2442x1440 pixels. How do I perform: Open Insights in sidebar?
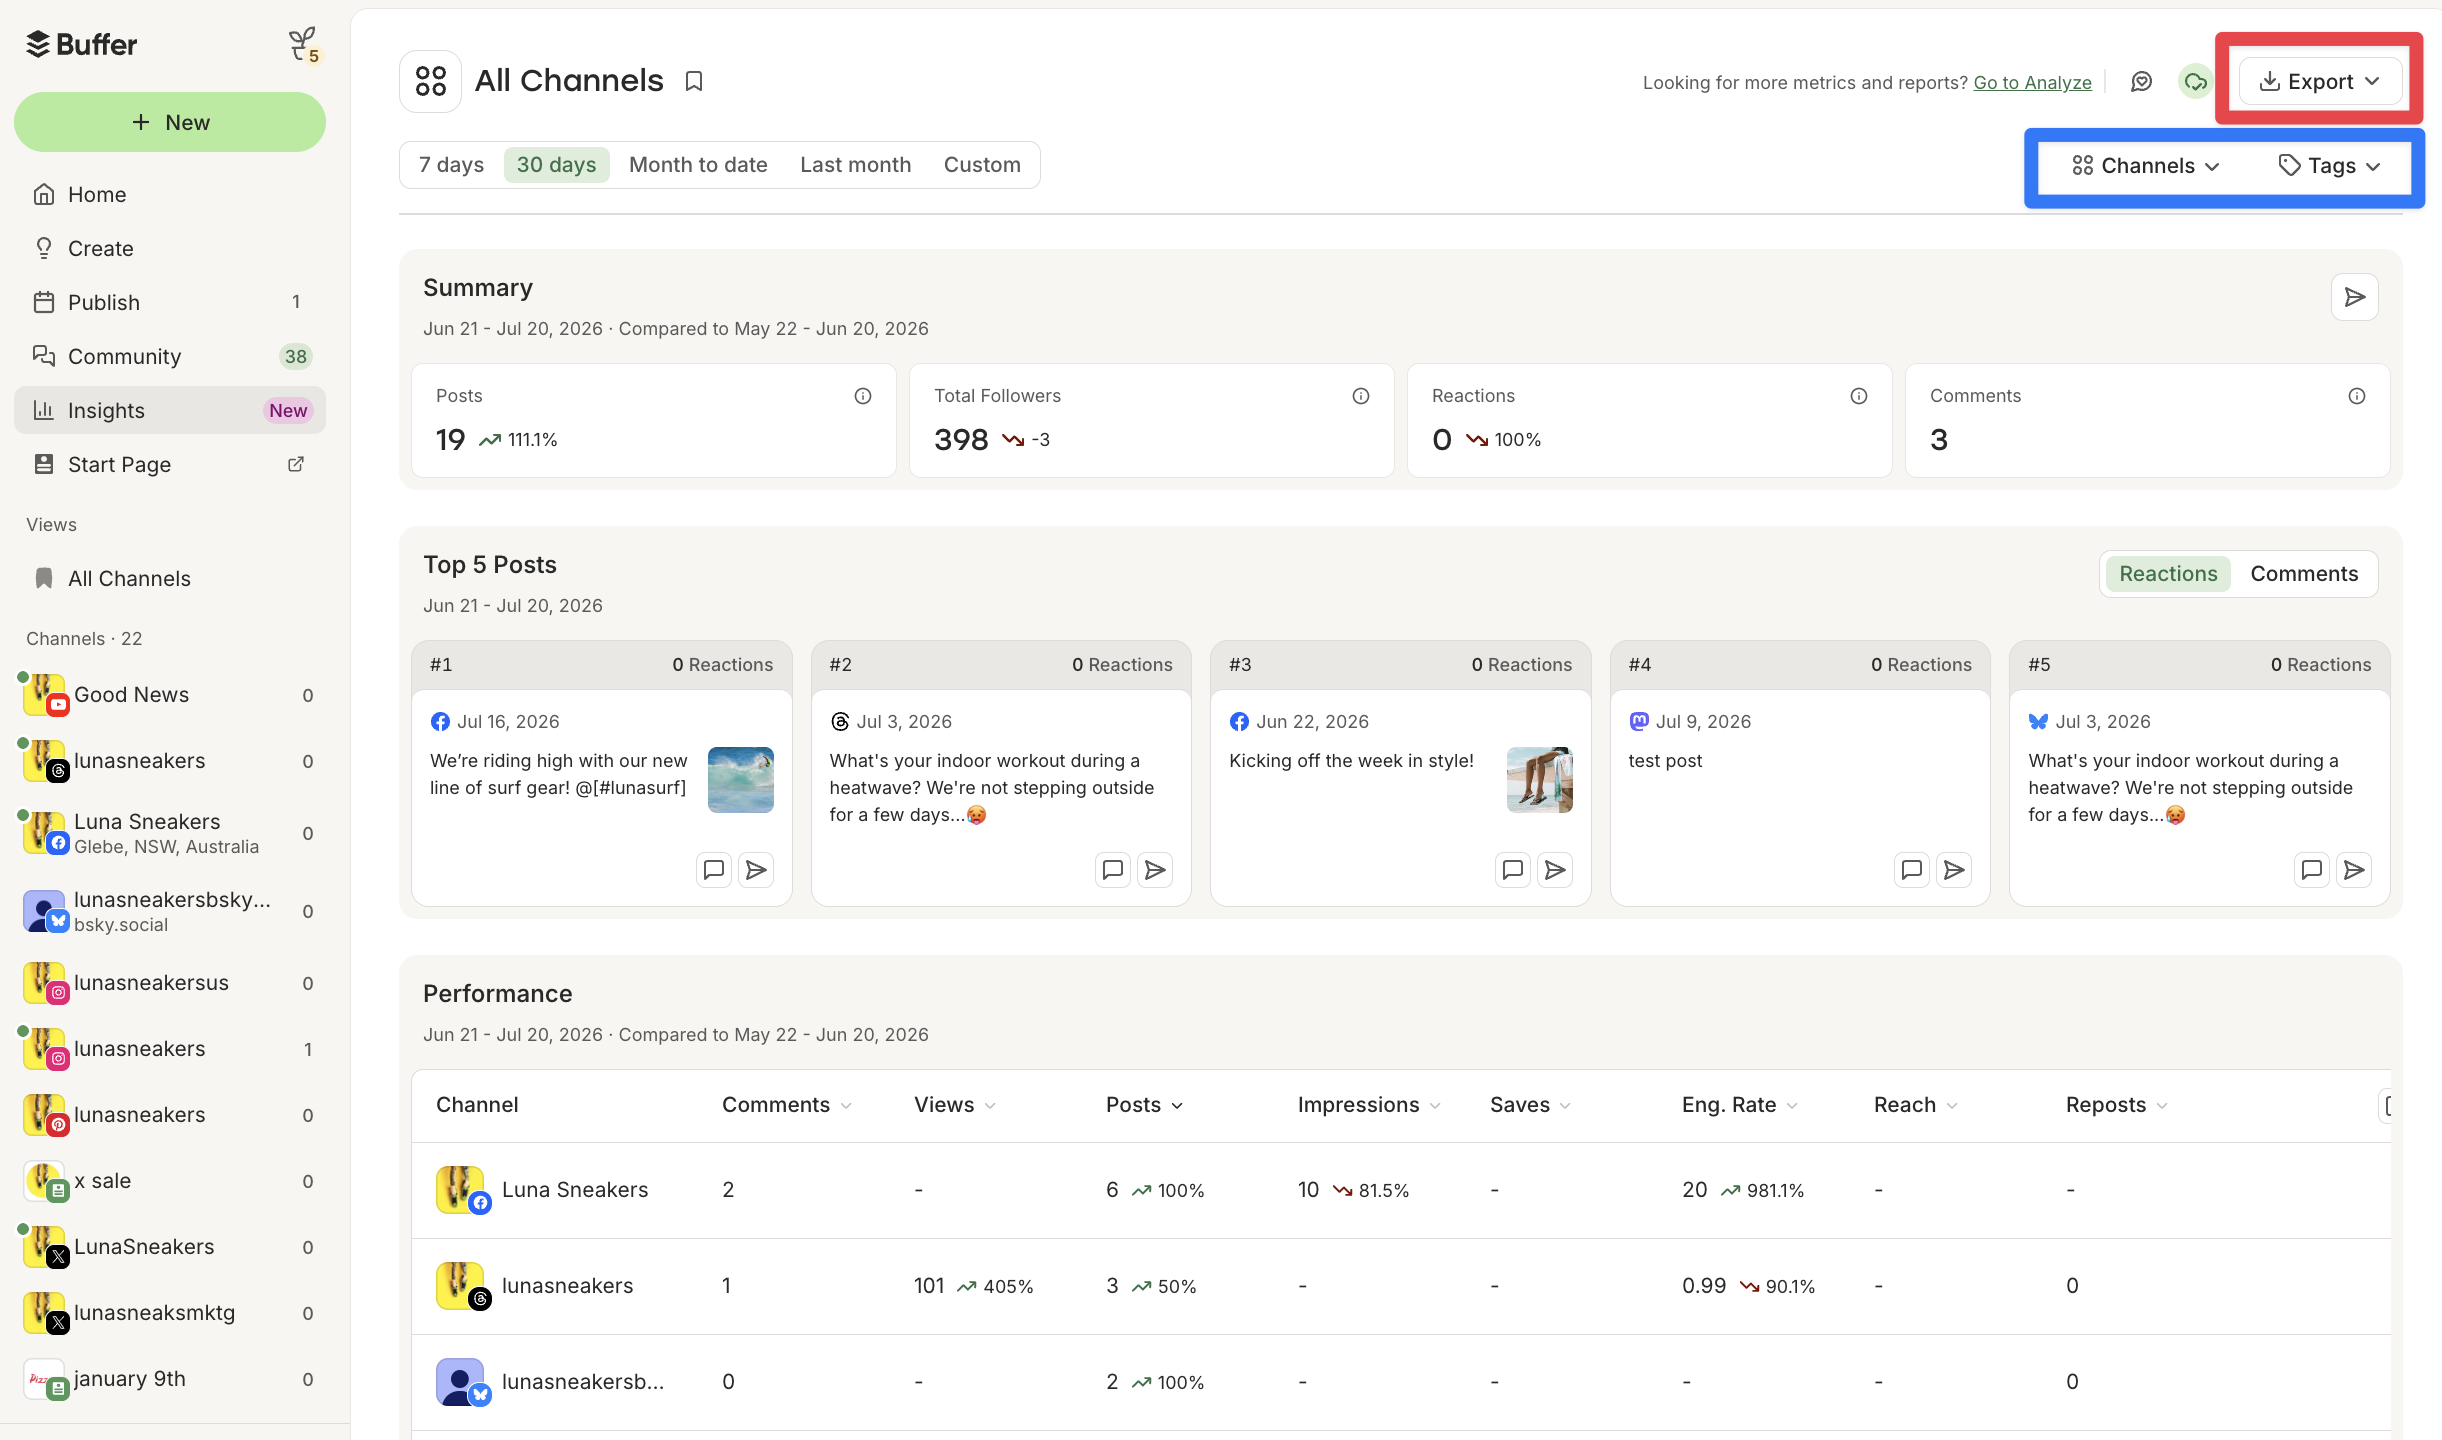pos(170,410)
